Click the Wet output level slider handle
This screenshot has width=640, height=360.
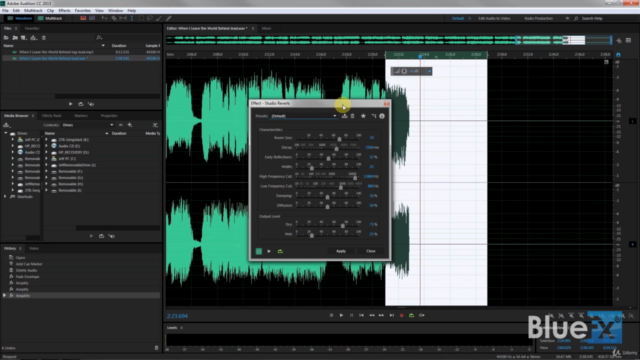pyautogui.click(x=312, y=235)
